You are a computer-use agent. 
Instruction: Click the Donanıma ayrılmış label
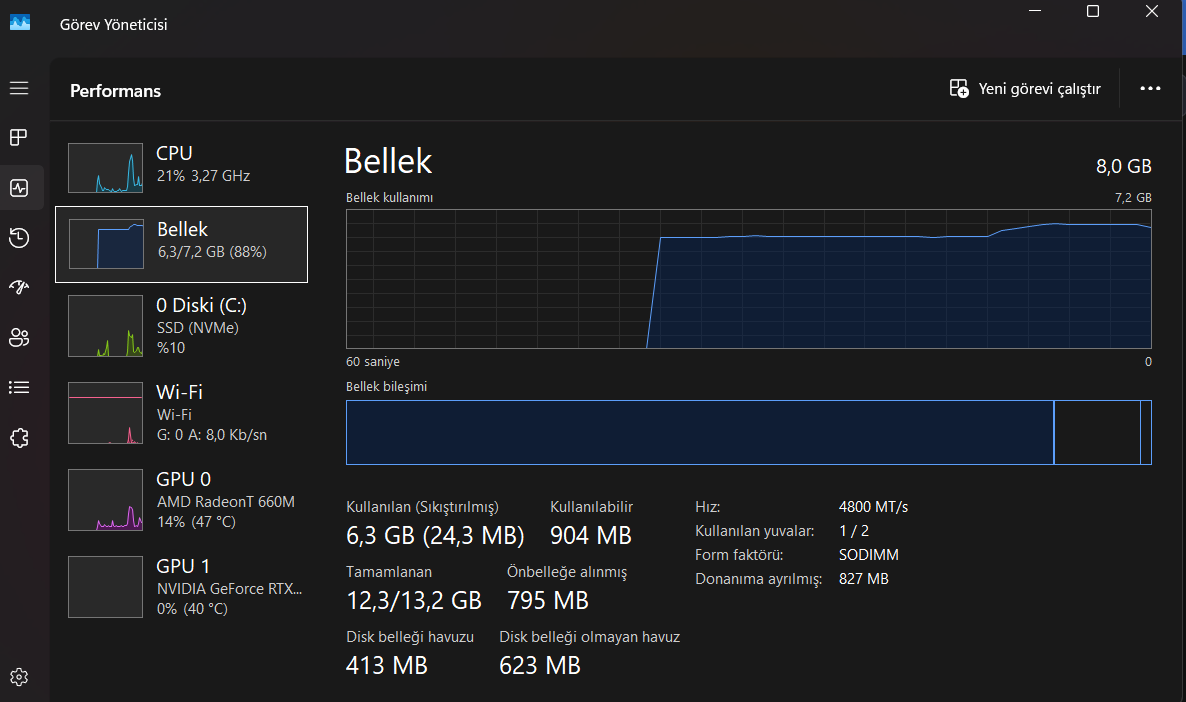pos(758,579)
